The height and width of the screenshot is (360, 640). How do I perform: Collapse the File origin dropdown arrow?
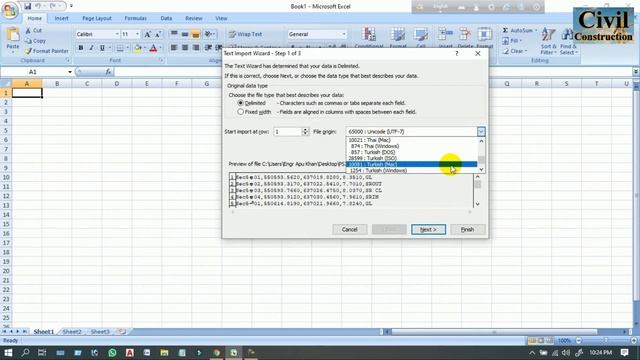coord(481,131)
